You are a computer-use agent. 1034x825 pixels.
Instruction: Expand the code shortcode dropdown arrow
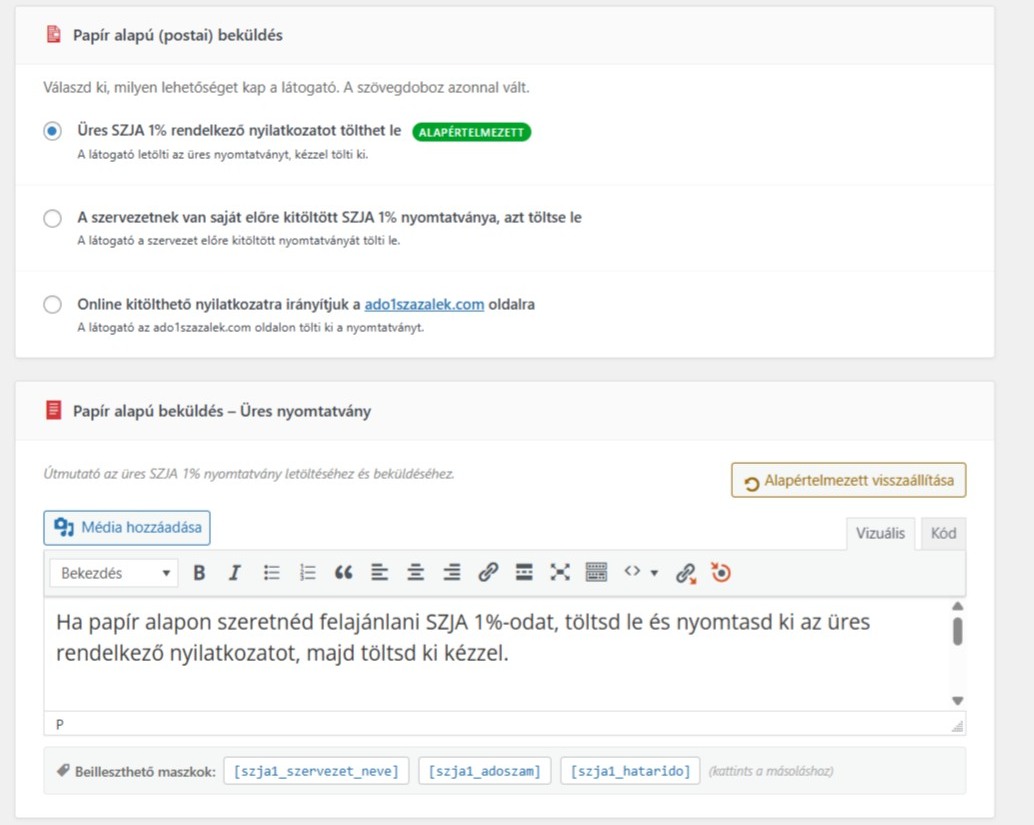(x=654, y=573)
